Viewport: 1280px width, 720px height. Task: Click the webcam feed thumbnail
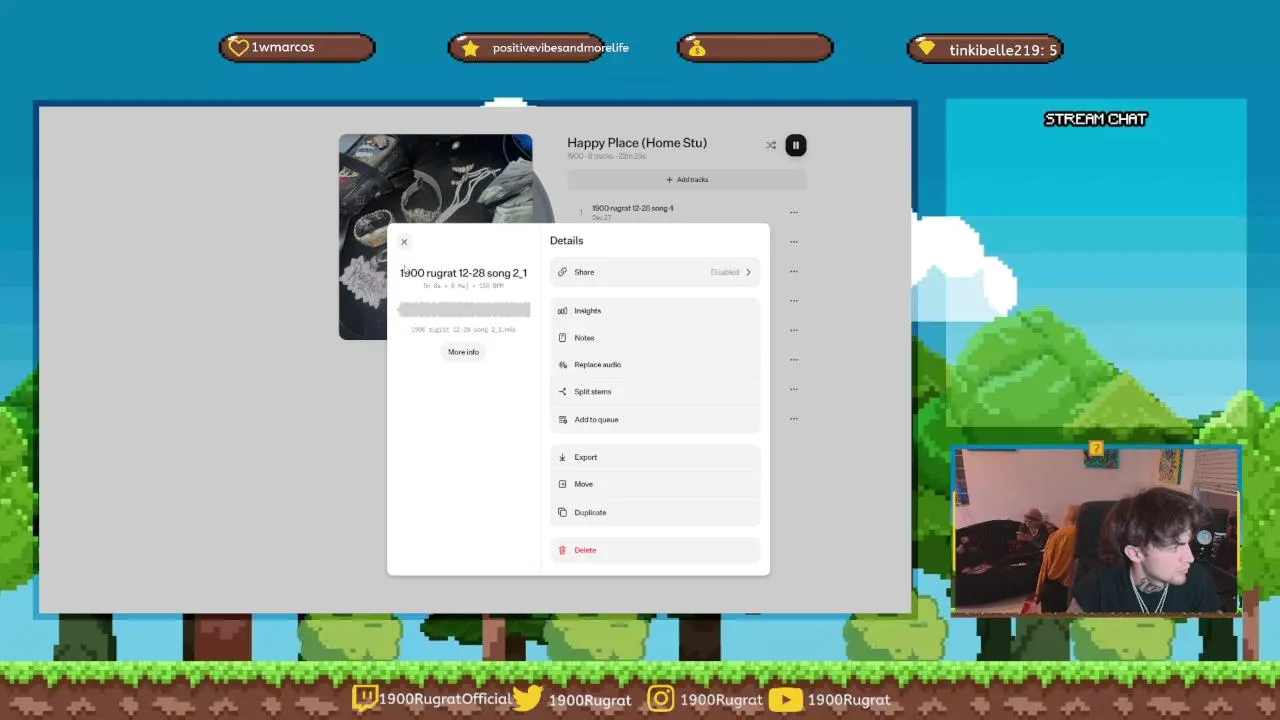[1096, 531]
